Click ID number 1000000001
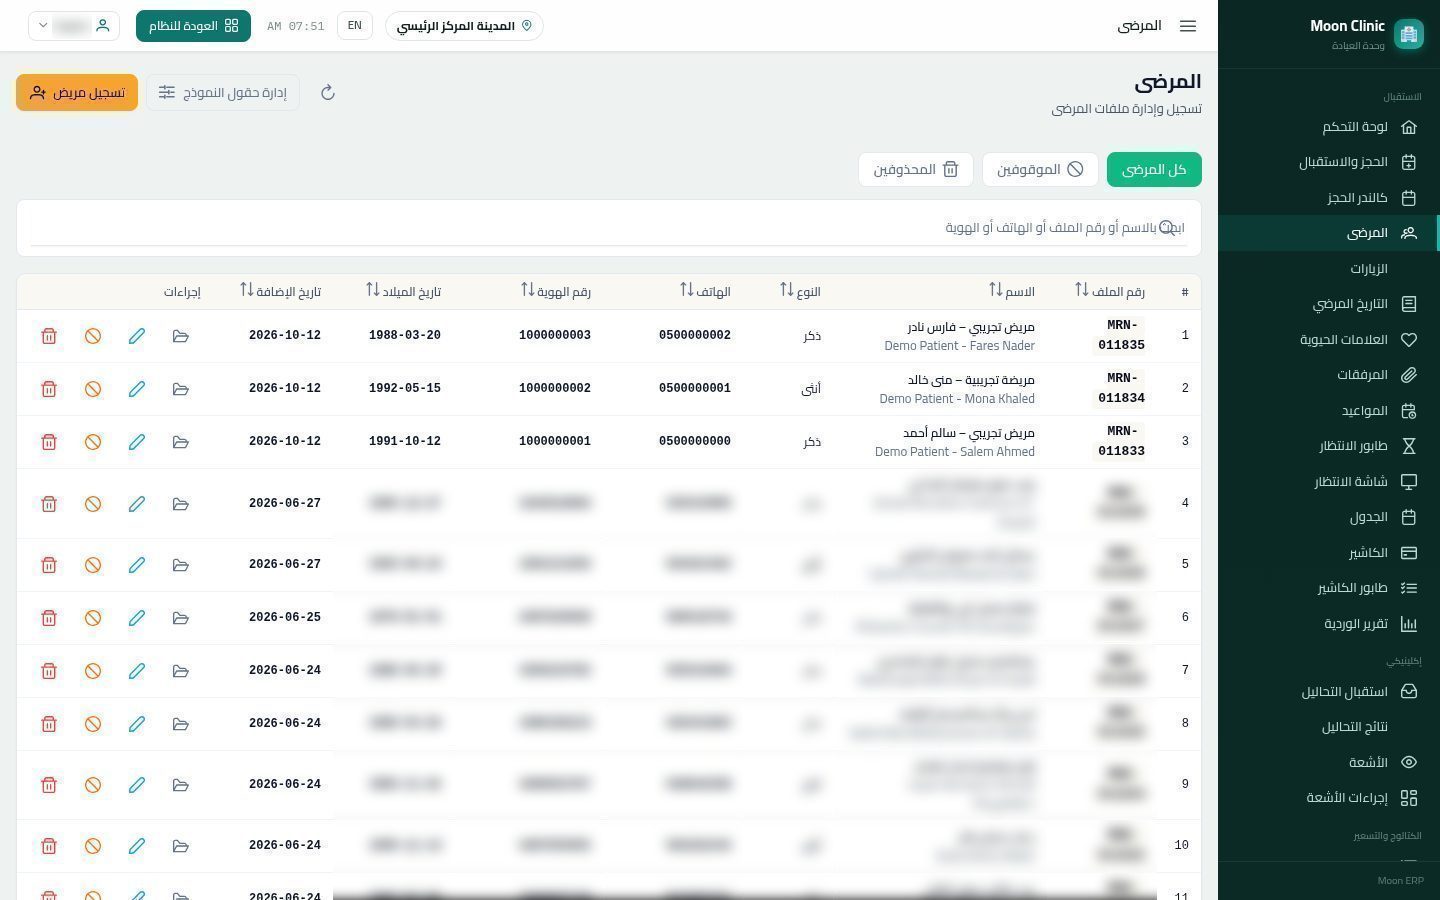The width and height of the screenshot is (1440, 900). point(555,442)
